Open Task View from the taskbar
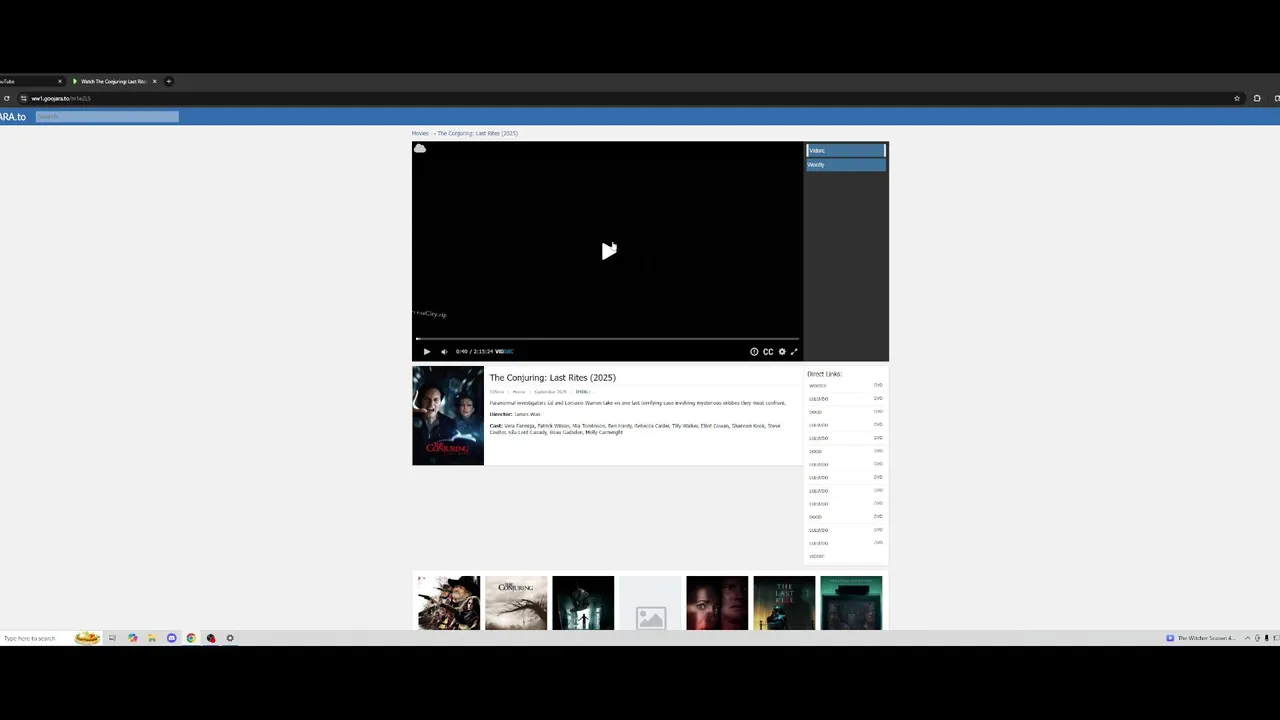Screen dimensions: 1280x720 point(112,638)
